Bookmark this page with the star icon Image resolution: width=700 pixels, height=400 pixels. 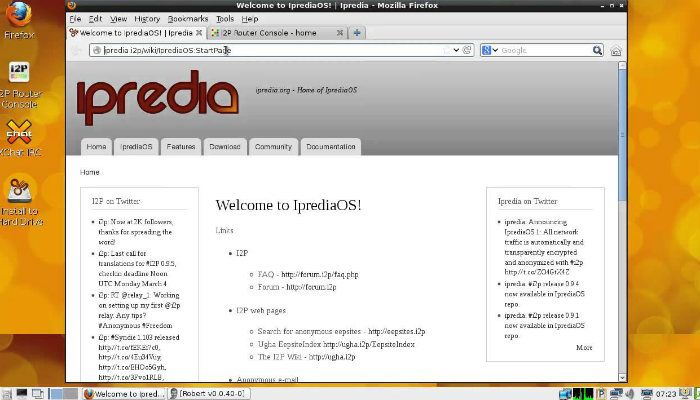tap(447, 50)
